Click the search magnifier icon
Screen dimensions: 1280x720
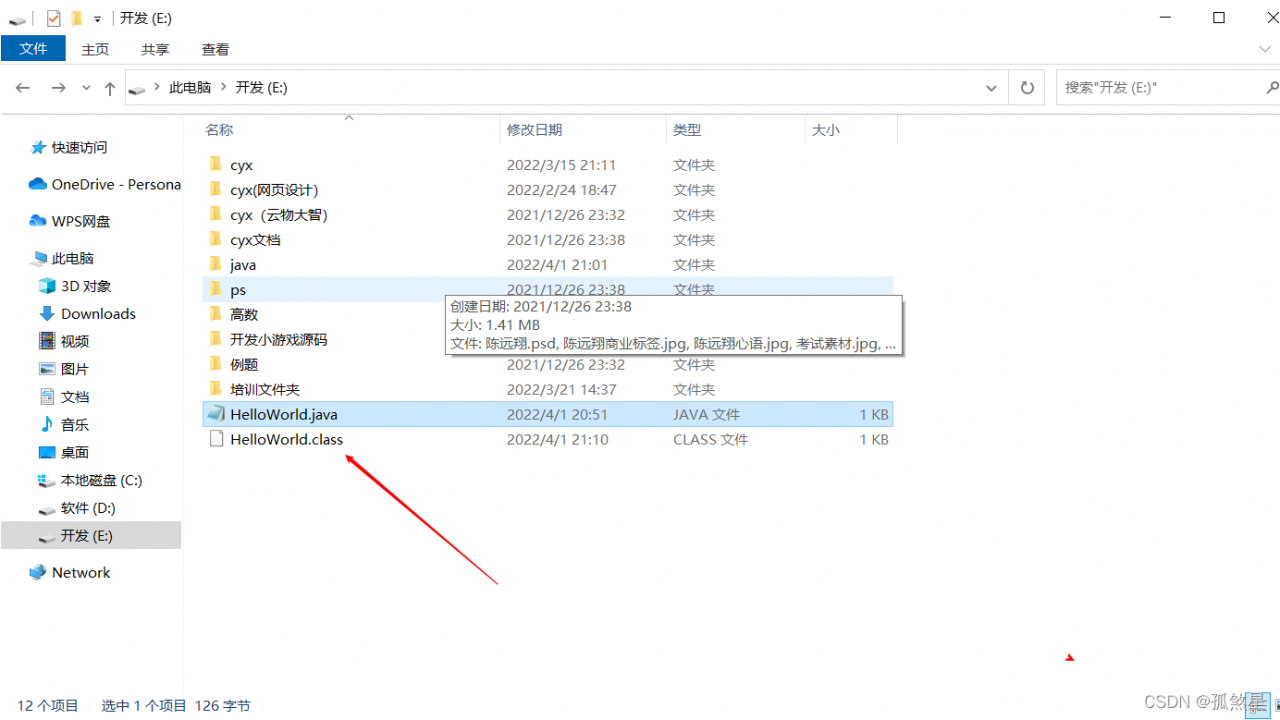click(1271, 88)
